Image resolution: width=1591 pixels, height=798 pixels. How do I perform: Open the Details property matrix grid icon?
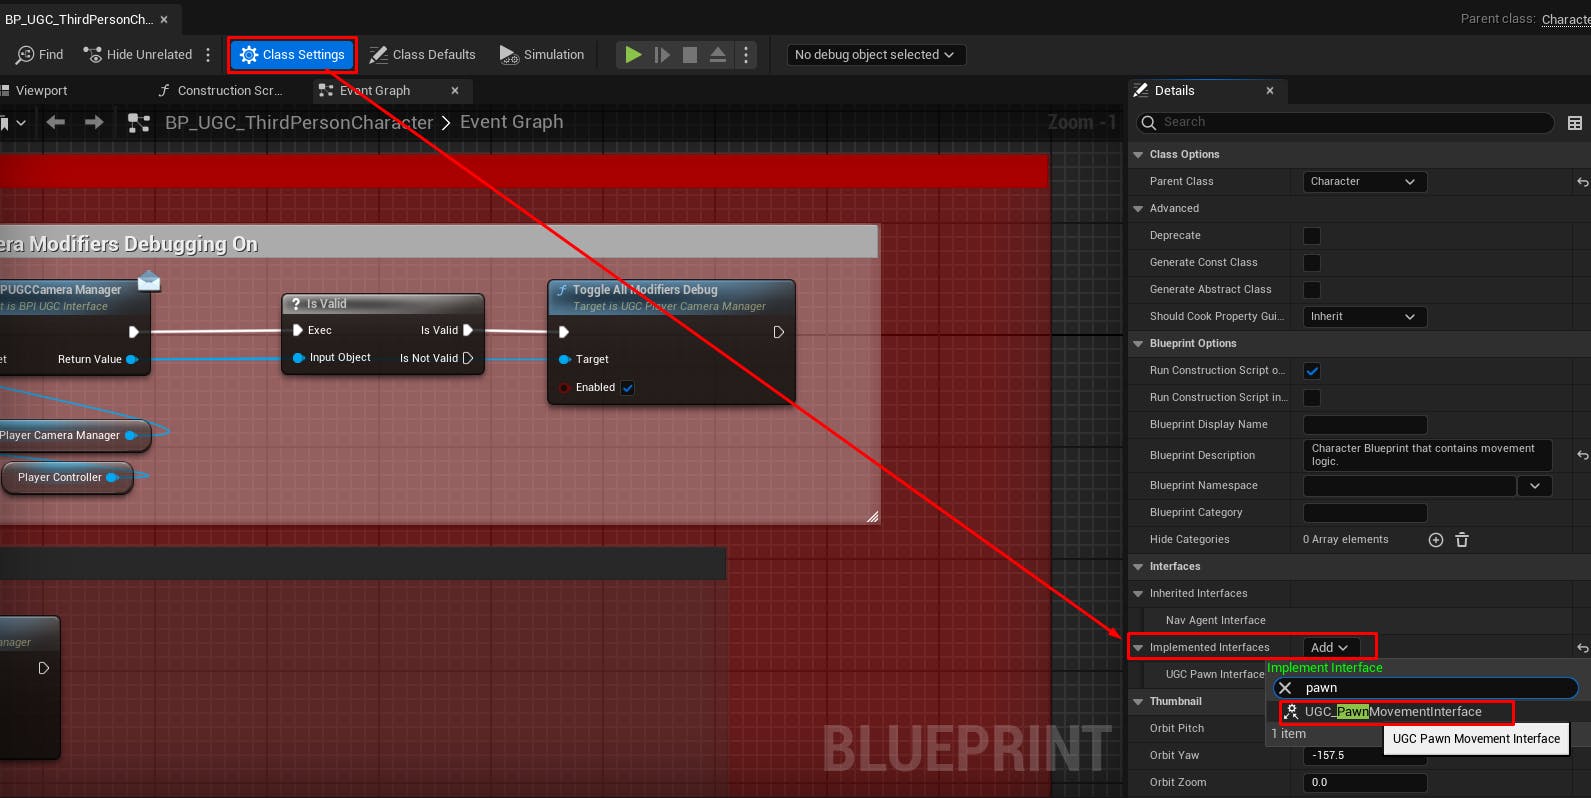(x=1575, y=123)
